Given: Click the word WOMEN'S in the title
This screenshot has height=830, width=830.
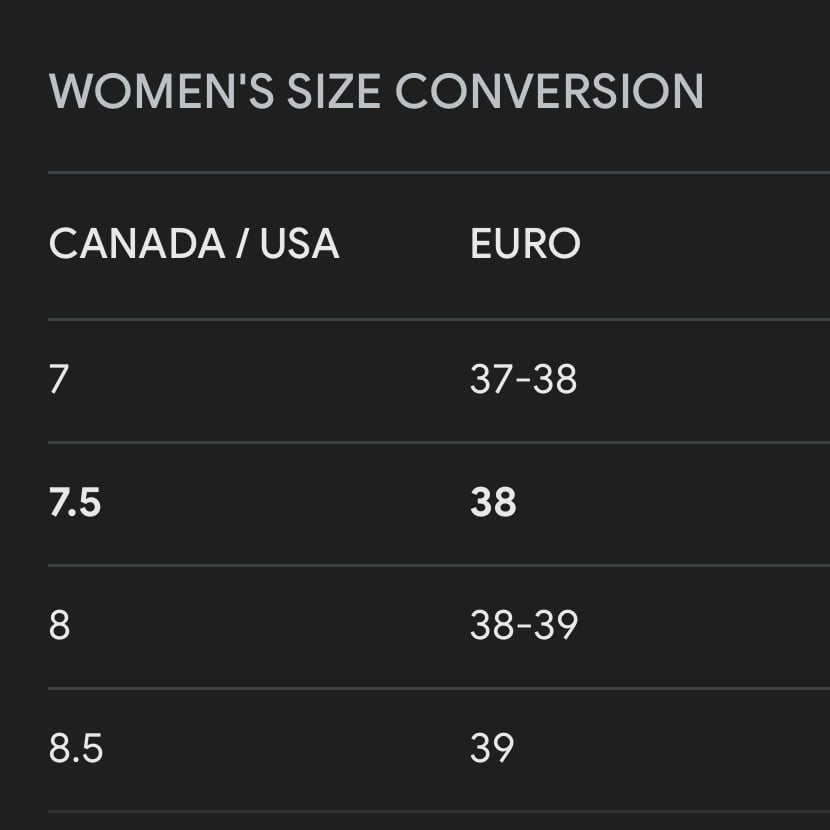Looking at the screenshot, I should click(161, 91).
